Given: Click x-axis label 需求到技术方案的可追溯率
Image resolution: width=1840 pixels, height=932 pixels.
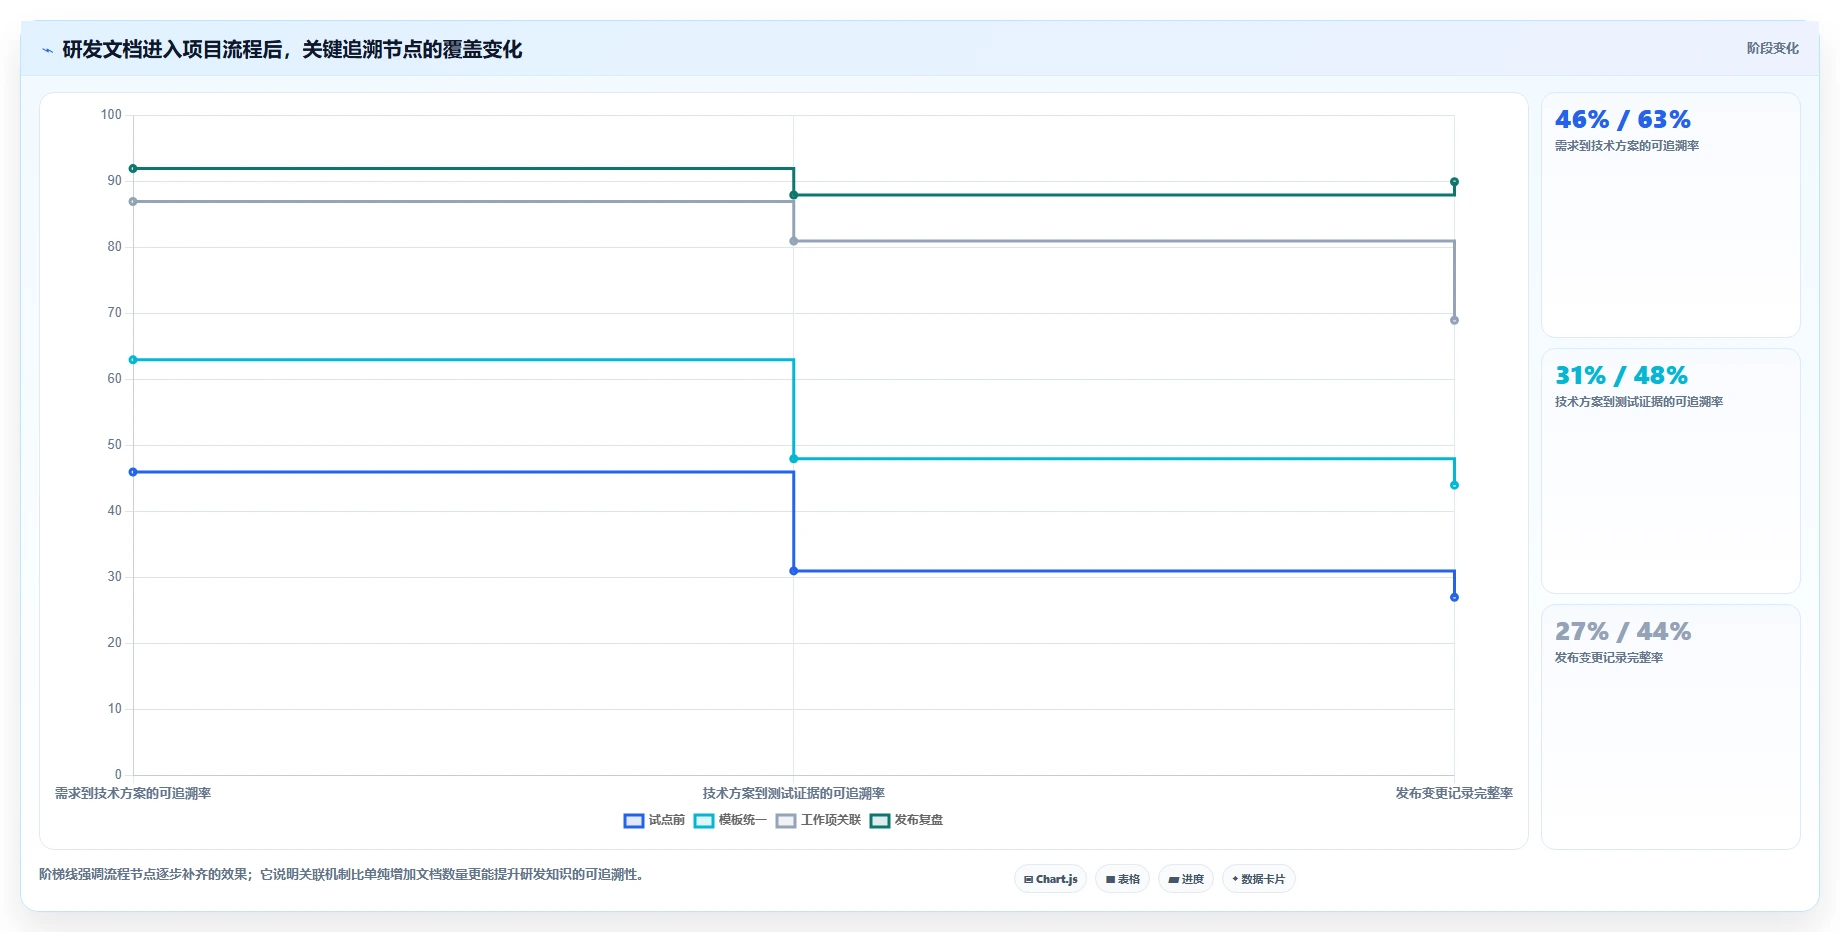Looking at the screenshot, I should tap(133, 793).
